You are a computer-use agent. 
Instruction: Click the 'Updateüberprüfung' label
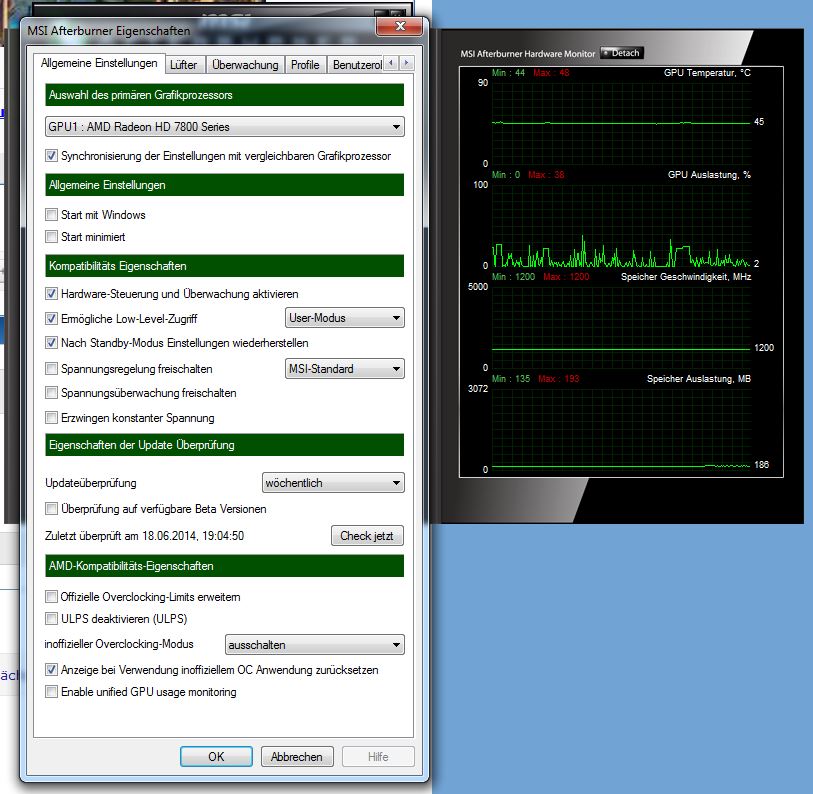tap(91, 483)
